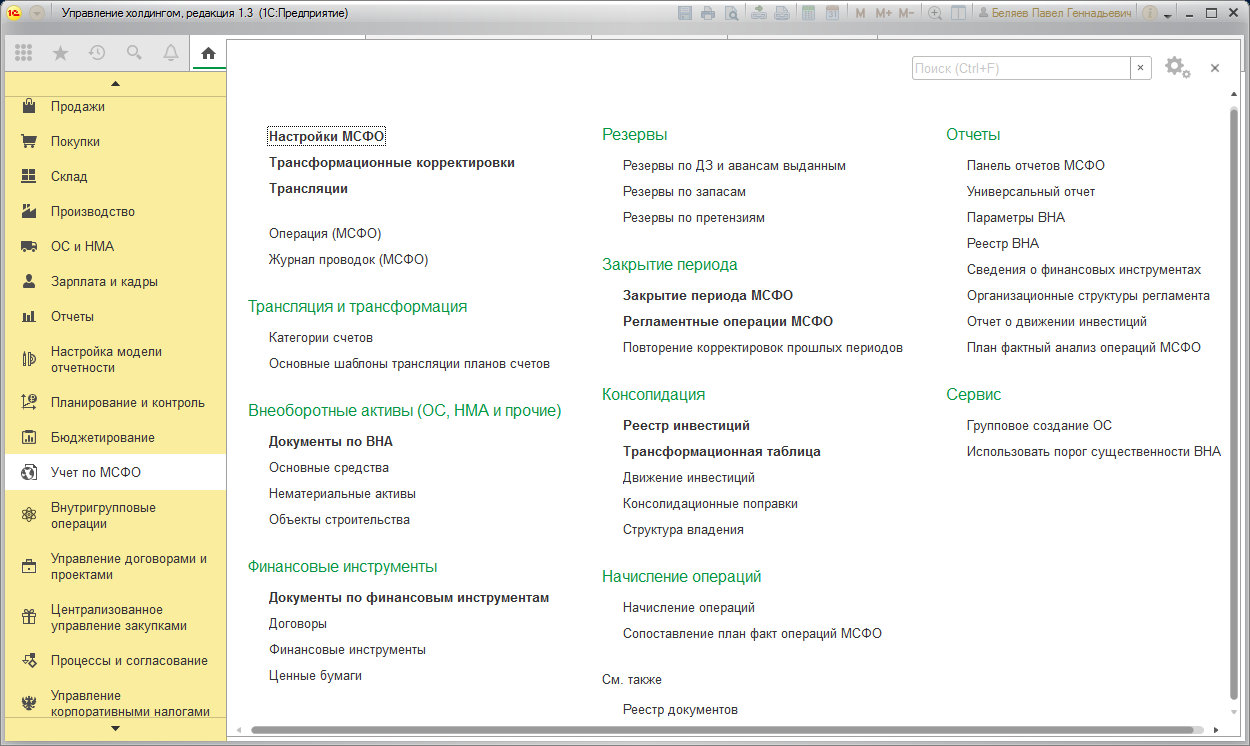Open Реестр документов under См. также
Image resolution: width=1250 pixels, height=746 pixels.
click(x=680, y=710)
